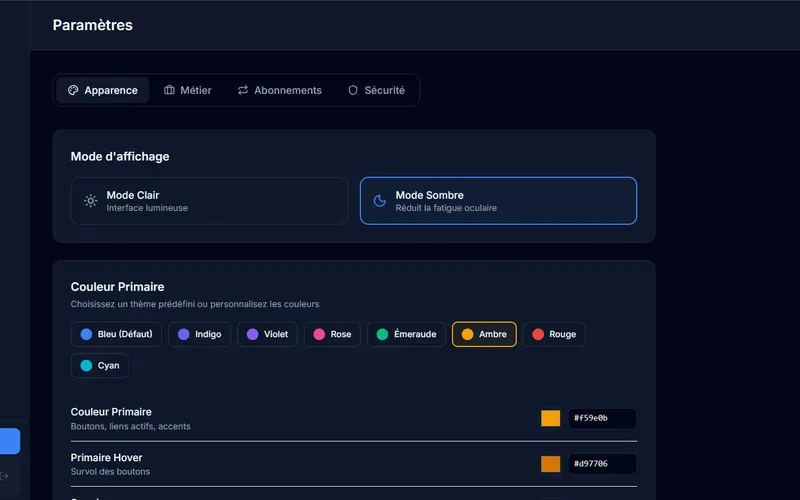
Task: Select the Ambre theme preset
Action: click(484, 334)
